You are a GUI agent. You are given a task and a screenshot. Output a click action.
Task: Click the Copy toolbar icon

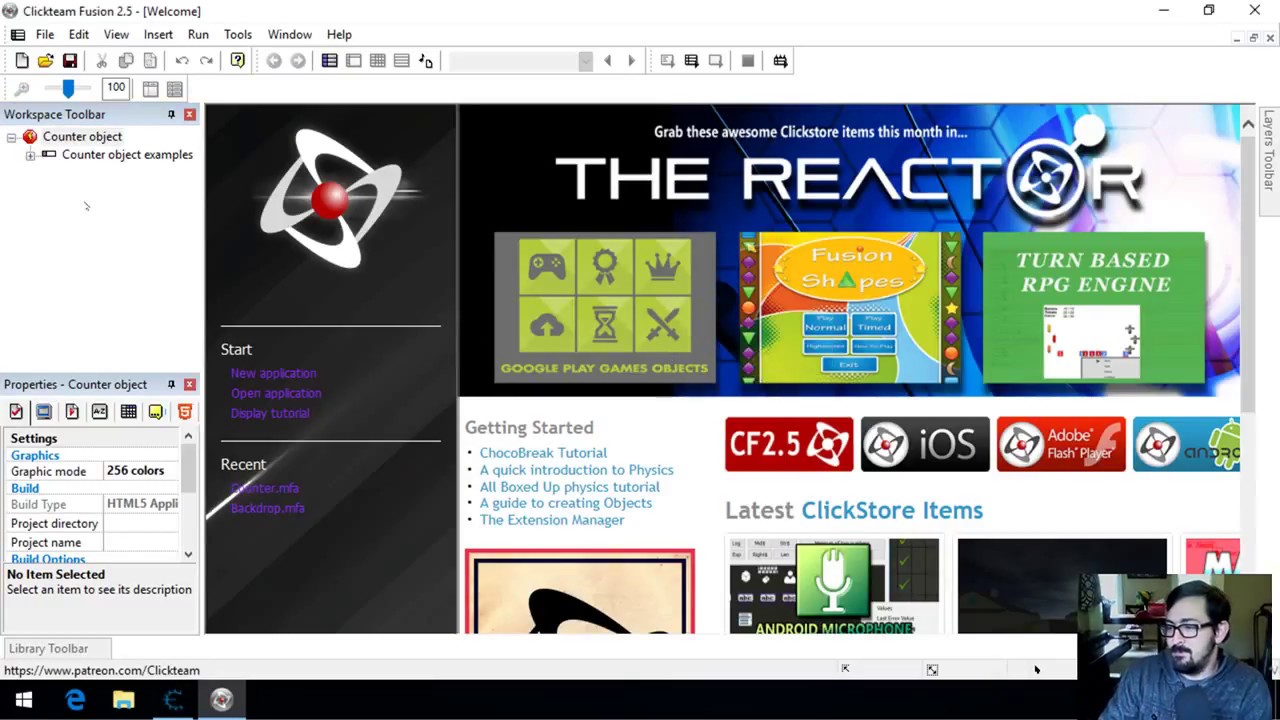click(126, 61)
